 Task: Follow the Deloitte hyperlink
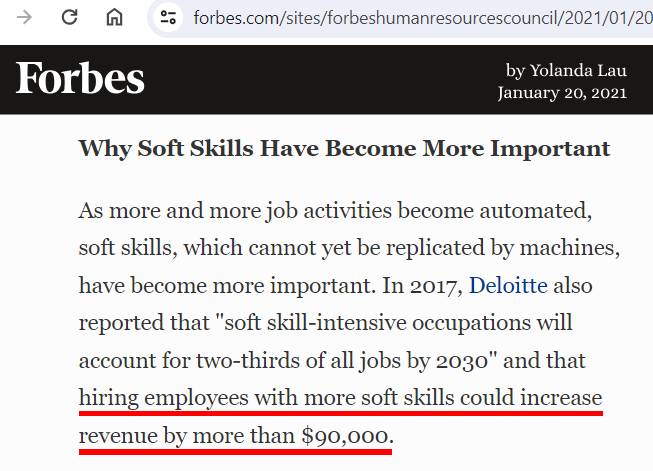pyautogui.click(x=508, y=286)
